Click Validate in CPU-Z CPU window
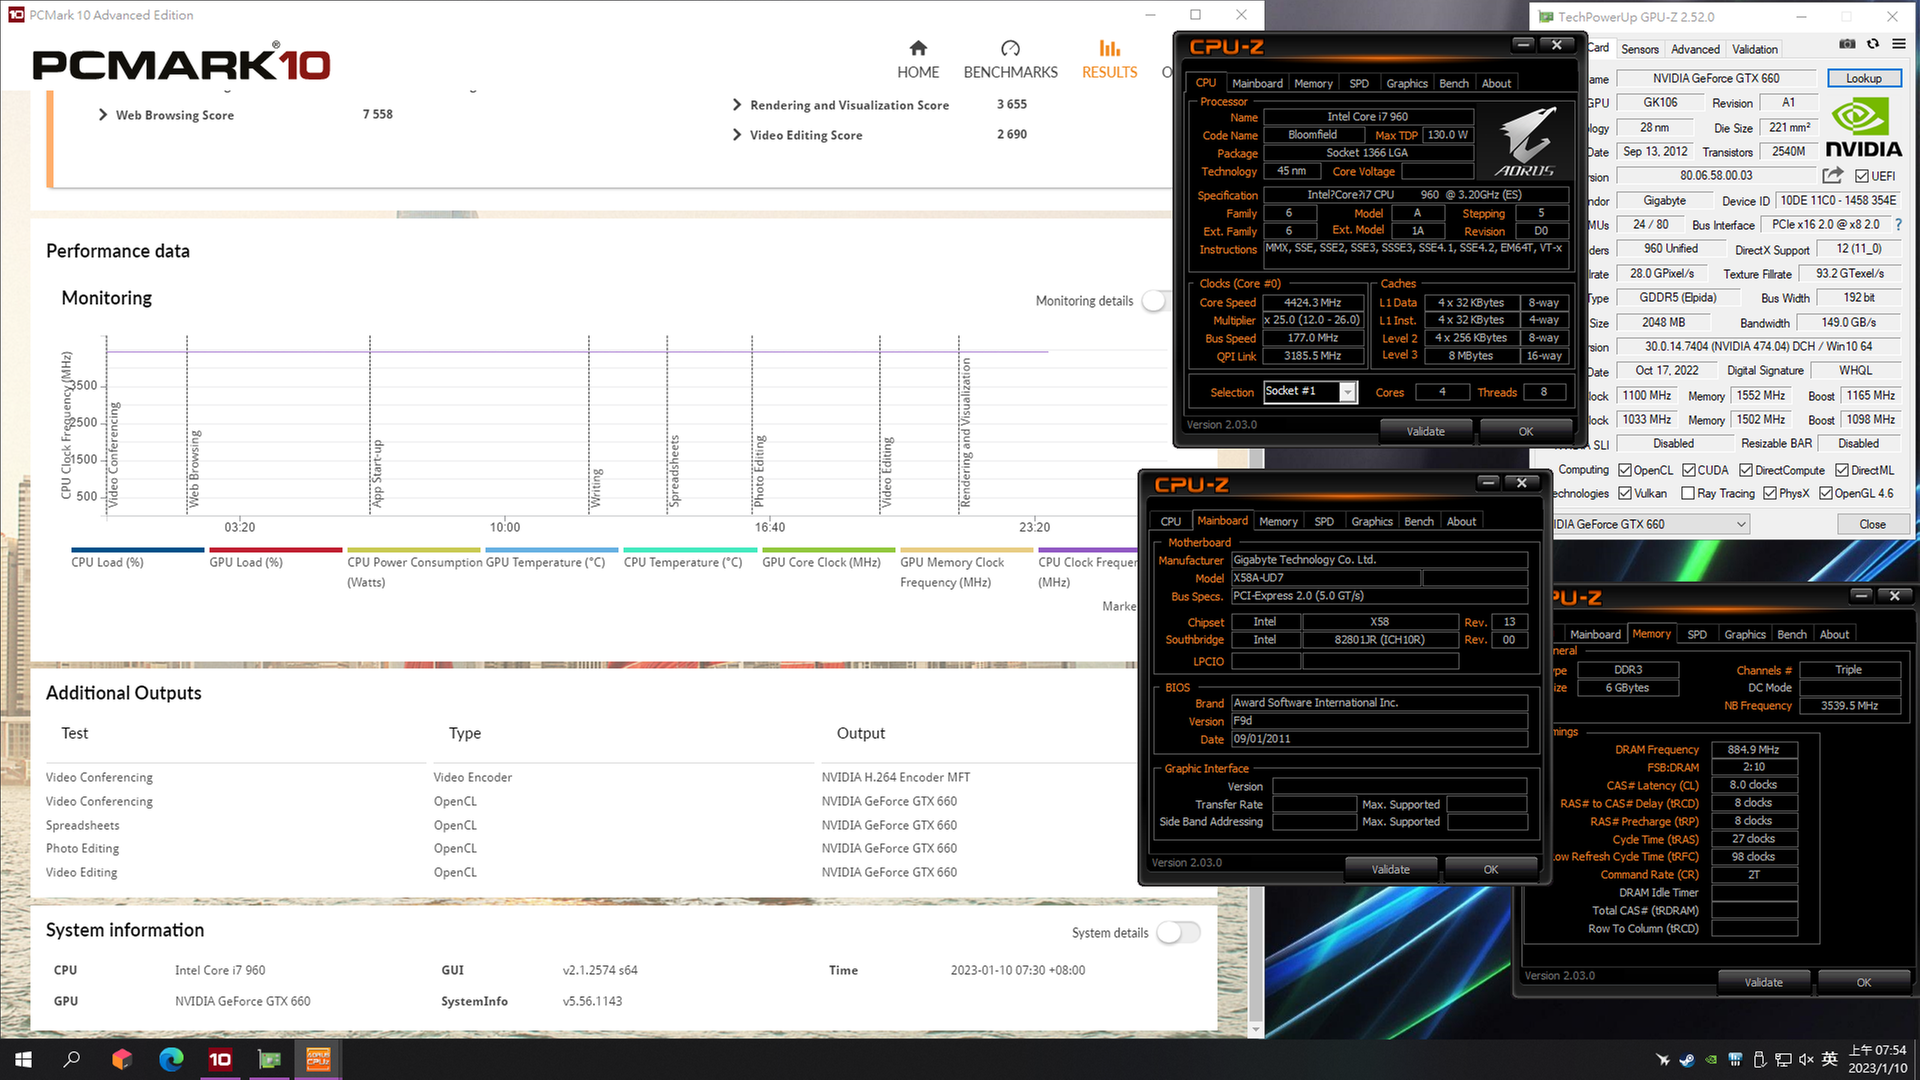The width and height of the screenshot is (1920, 1080). (x=1425, y=431)
